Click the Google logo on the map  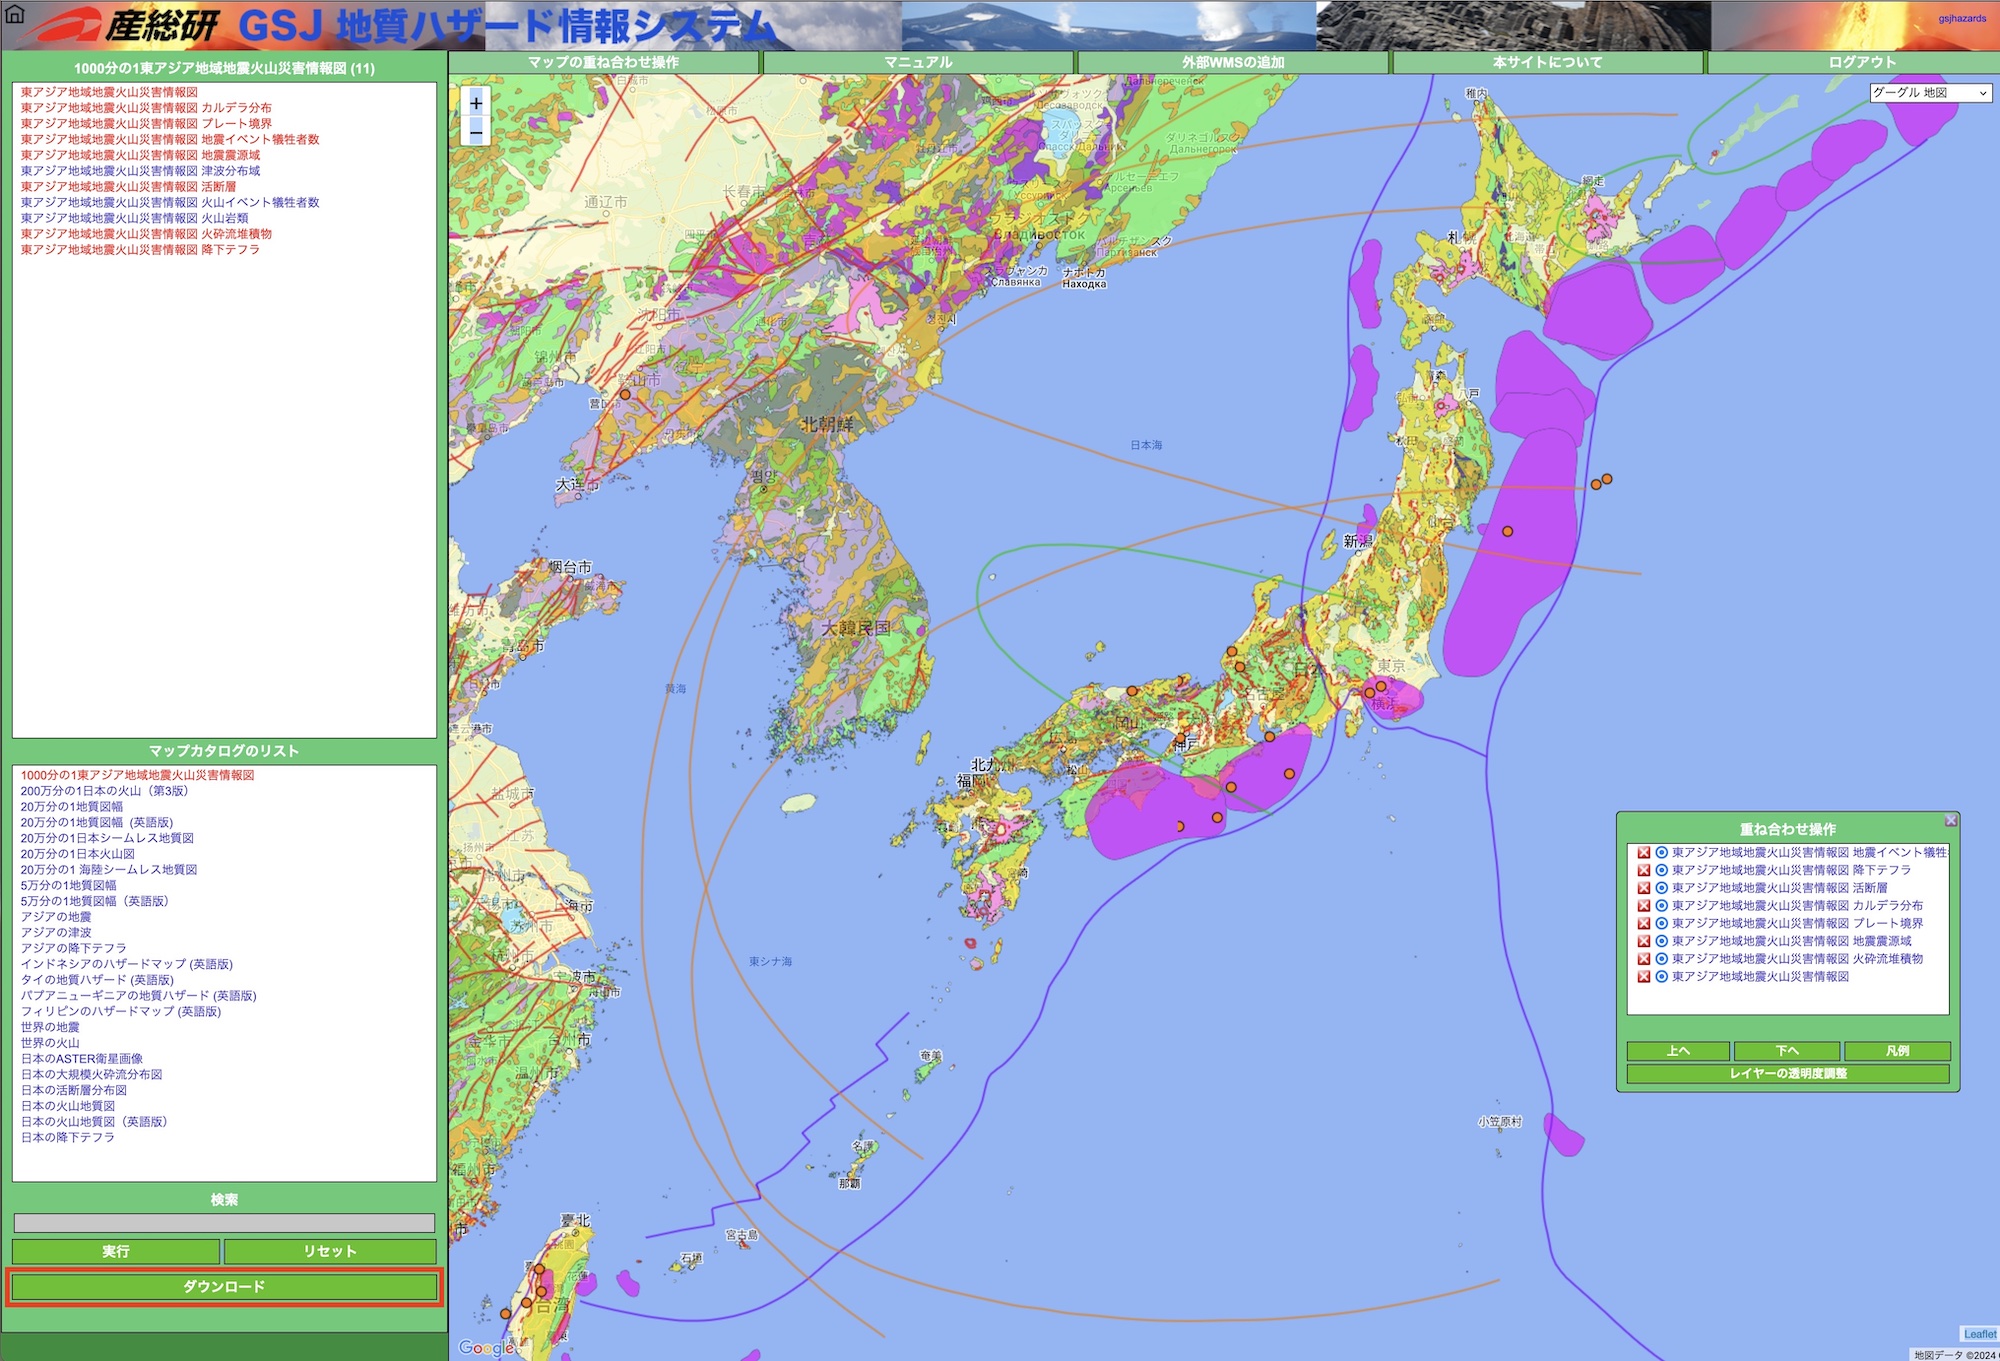(x=486, y=1348)
